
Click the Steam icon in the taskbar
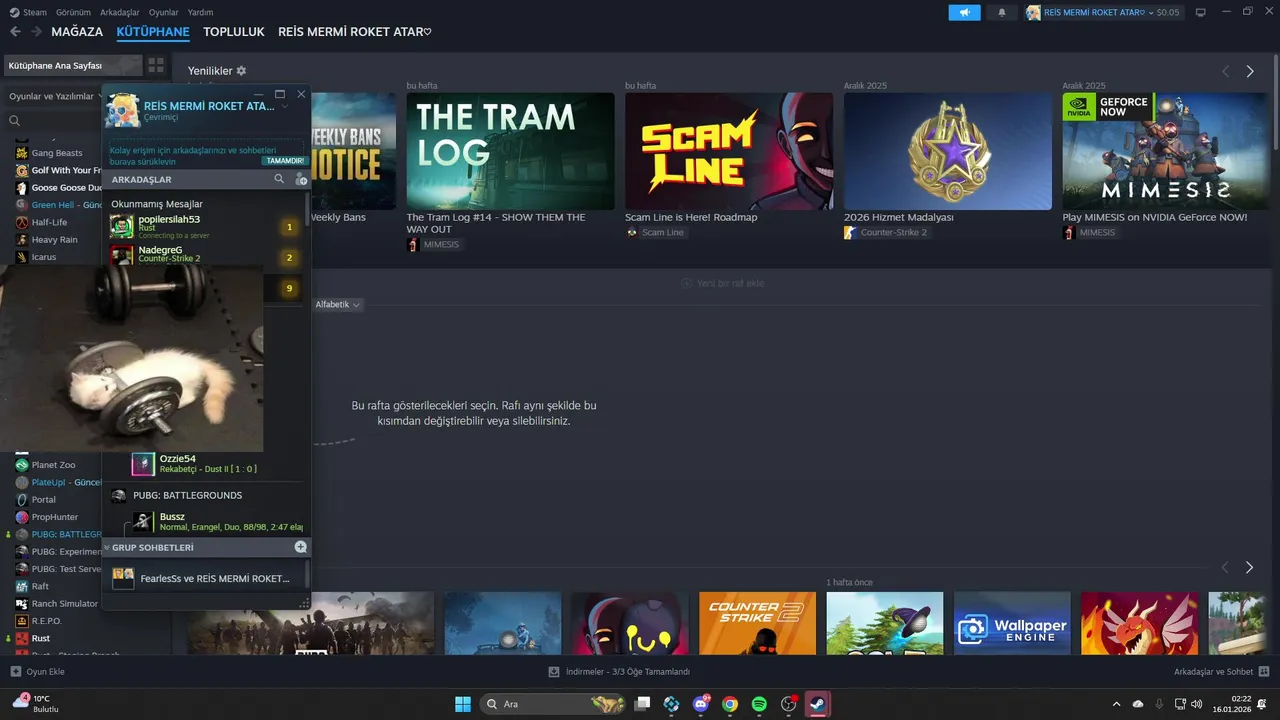click(x=817, y=704)
